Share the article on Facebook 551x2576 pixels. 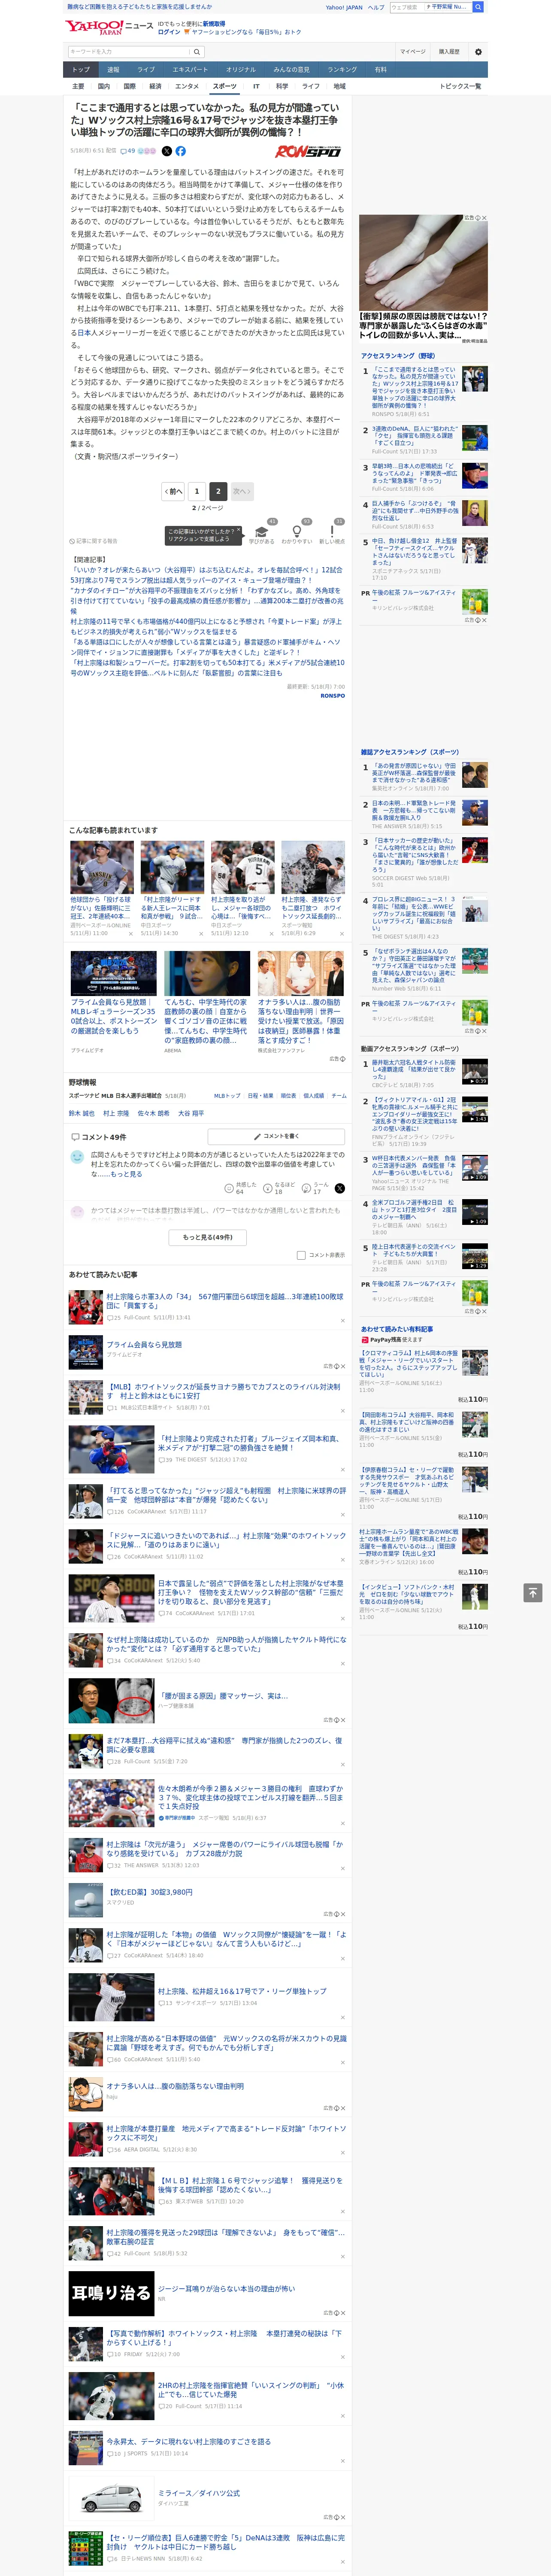pos(181,151)
